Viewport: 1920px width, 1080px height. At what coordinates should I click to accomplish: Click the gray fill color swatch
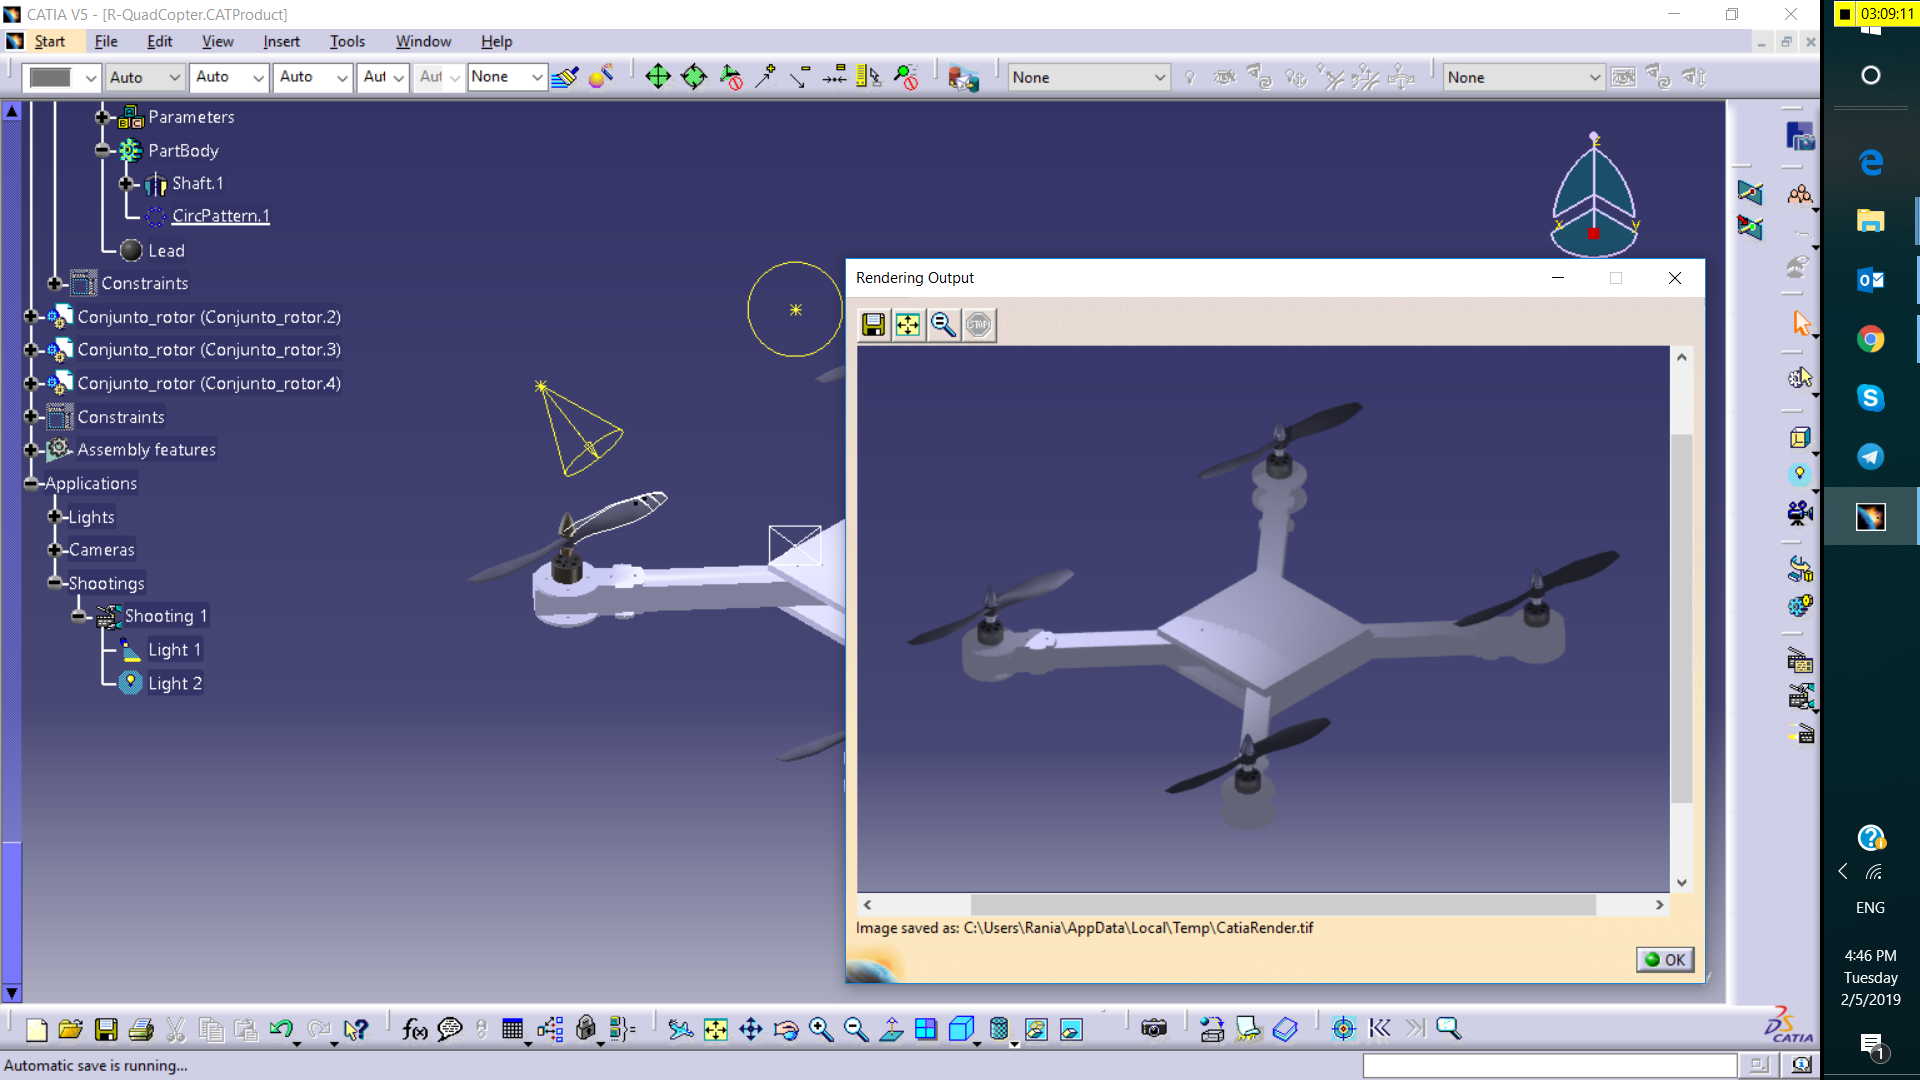(x=51, y=77)
